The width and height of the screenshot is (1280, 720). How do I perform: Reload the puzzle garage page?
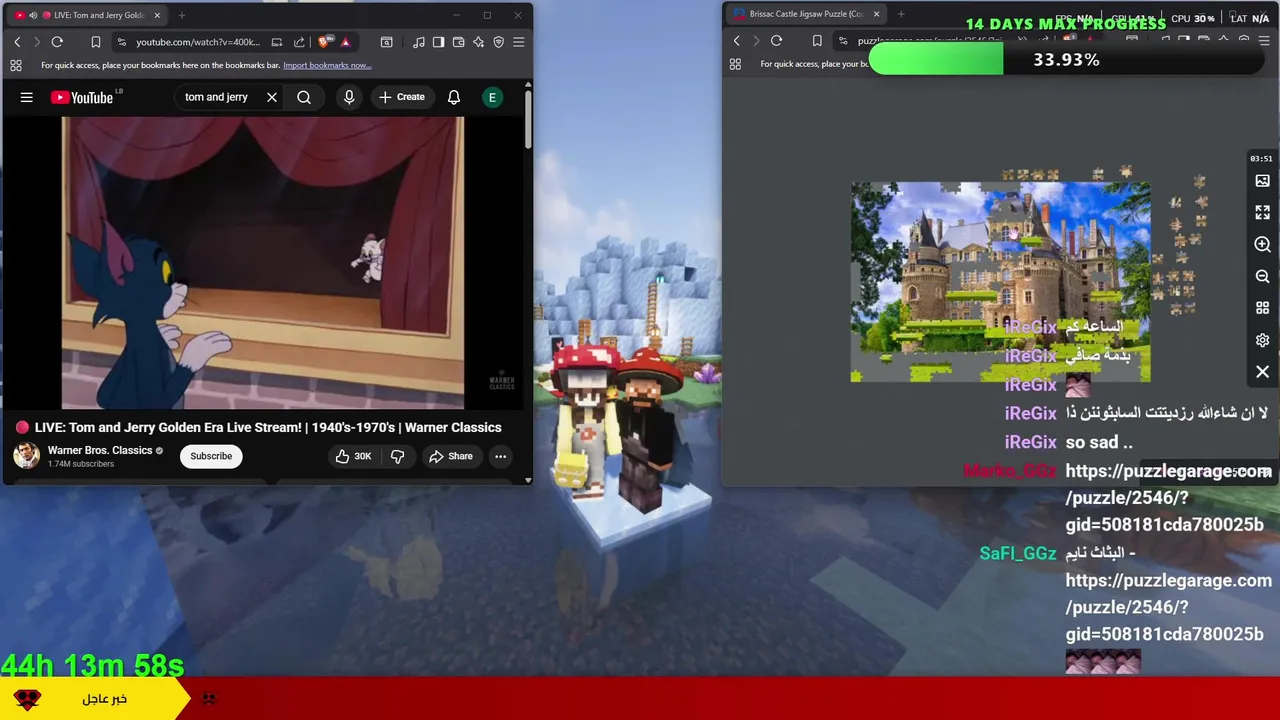(x=776, y=41)
